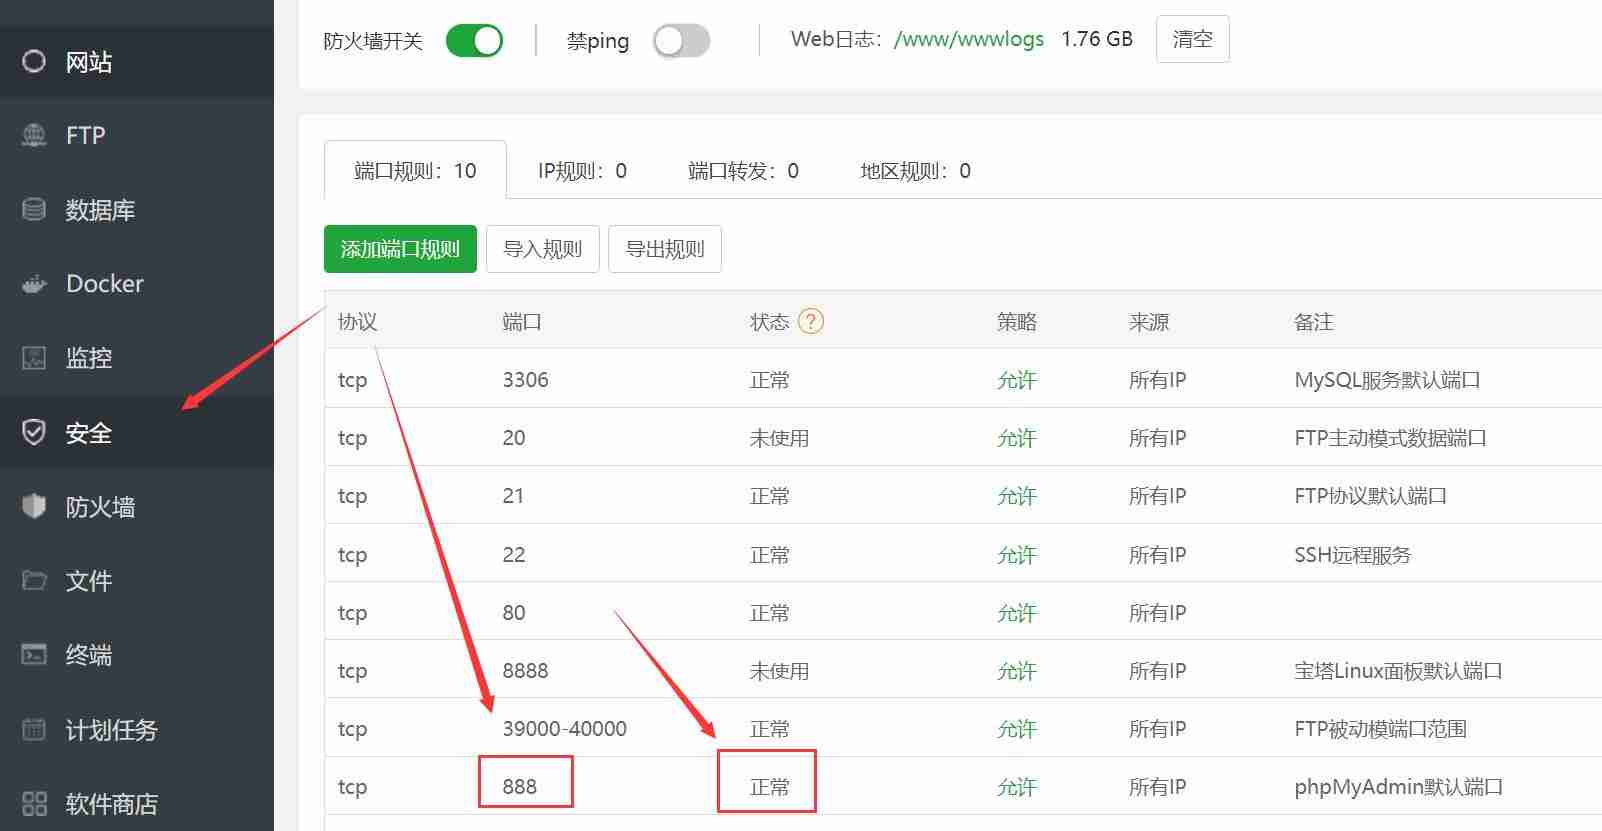This screenshot has width=1602, height=831.
Task: Click the SSH远程服务 remark
Action: pos(1352,555)
